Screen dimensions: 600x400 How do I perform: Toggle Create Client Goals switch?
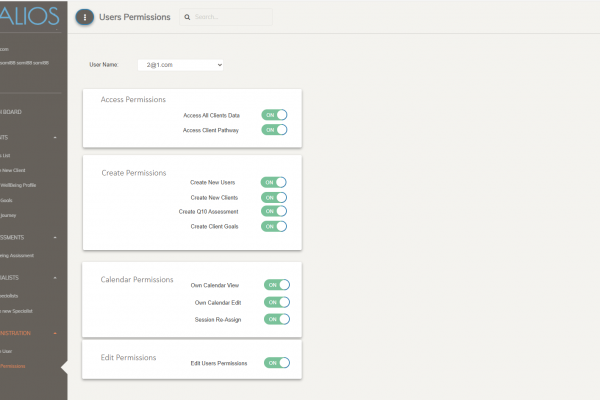tap(274, 226)
